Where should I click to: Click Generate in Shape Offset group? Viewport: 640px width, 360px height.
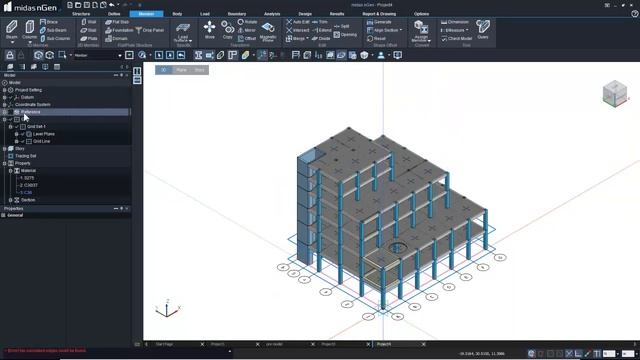click(x=379, y=22)
